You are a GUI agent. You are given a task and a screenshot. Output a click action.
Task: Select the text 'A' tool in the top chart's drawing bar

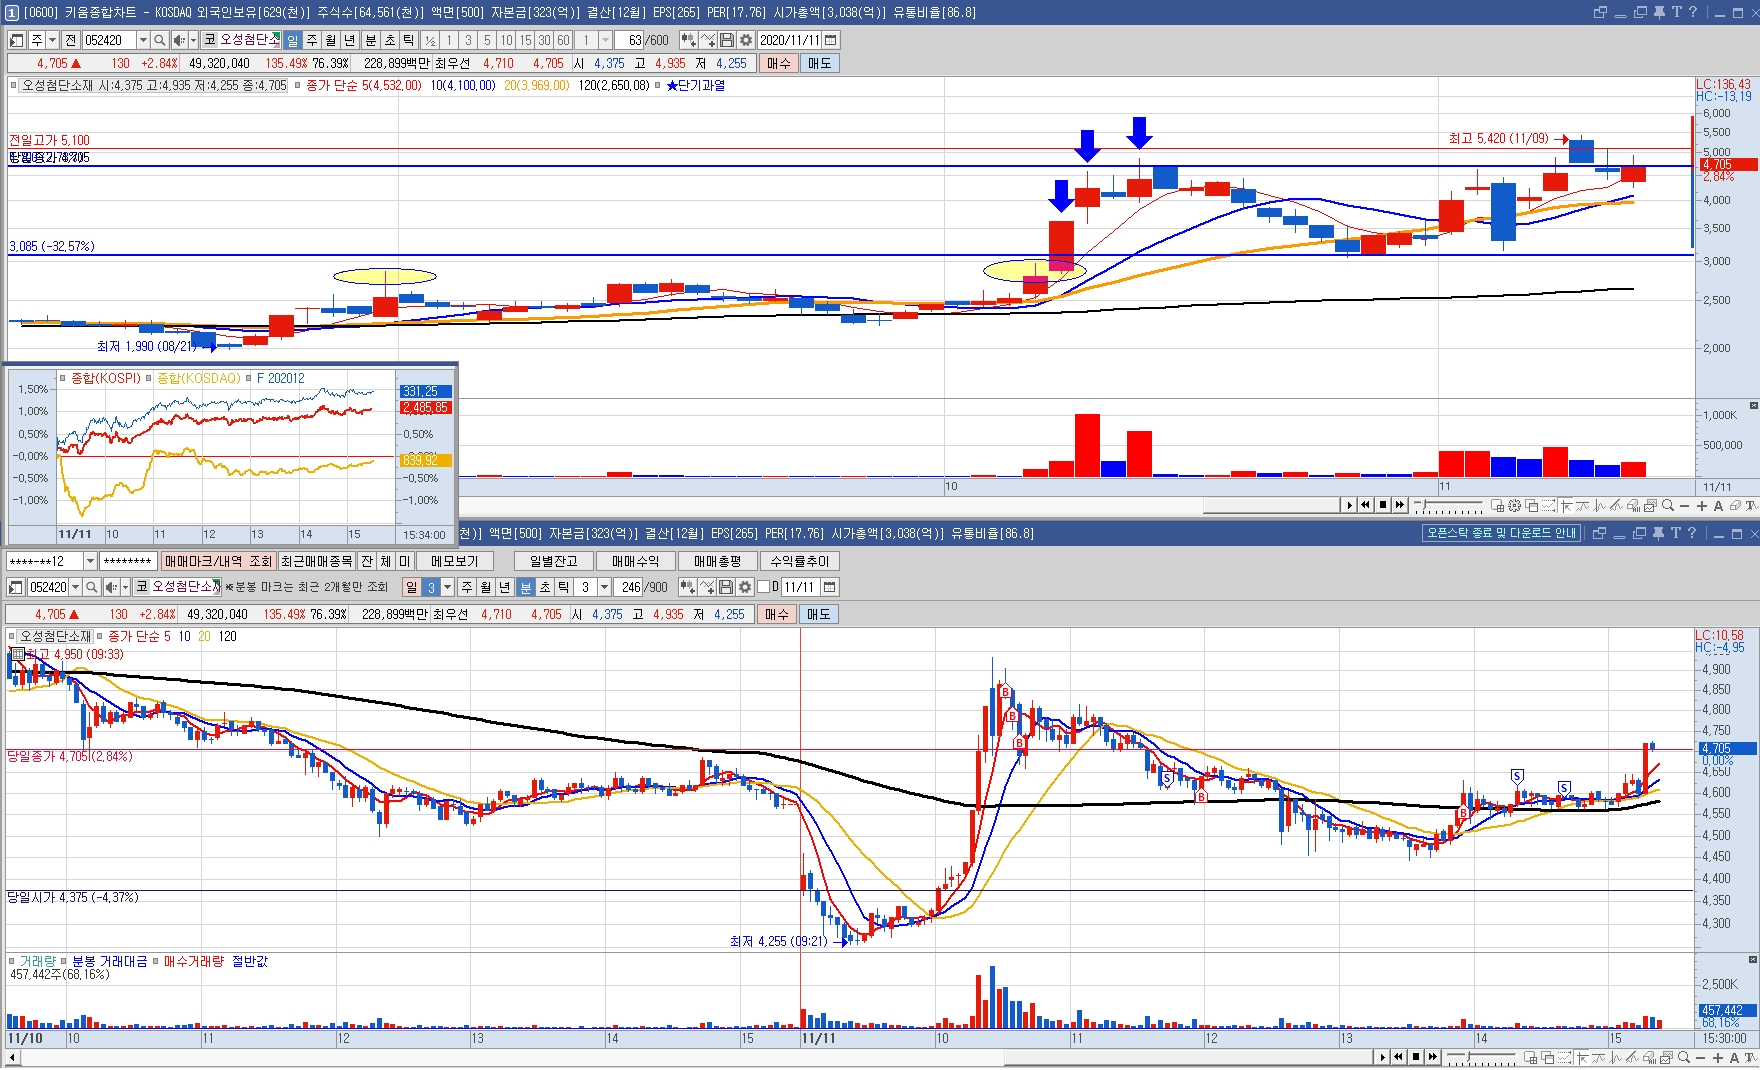point(1718,506)
